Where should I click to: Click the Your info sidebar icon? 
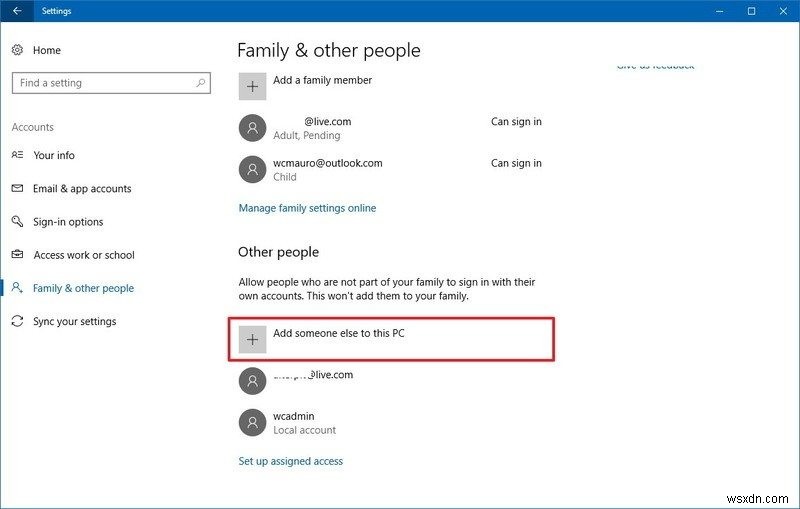pos(17,155)
